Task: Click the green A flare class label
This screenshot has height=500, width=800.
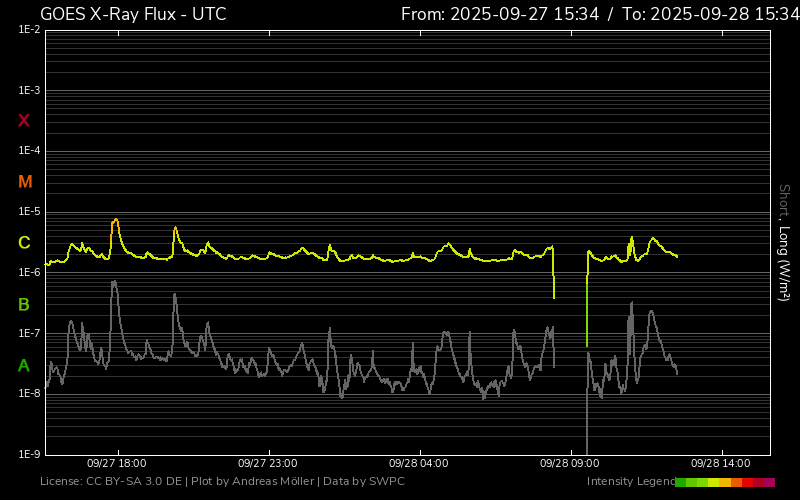Action: [x=25, y=365]
